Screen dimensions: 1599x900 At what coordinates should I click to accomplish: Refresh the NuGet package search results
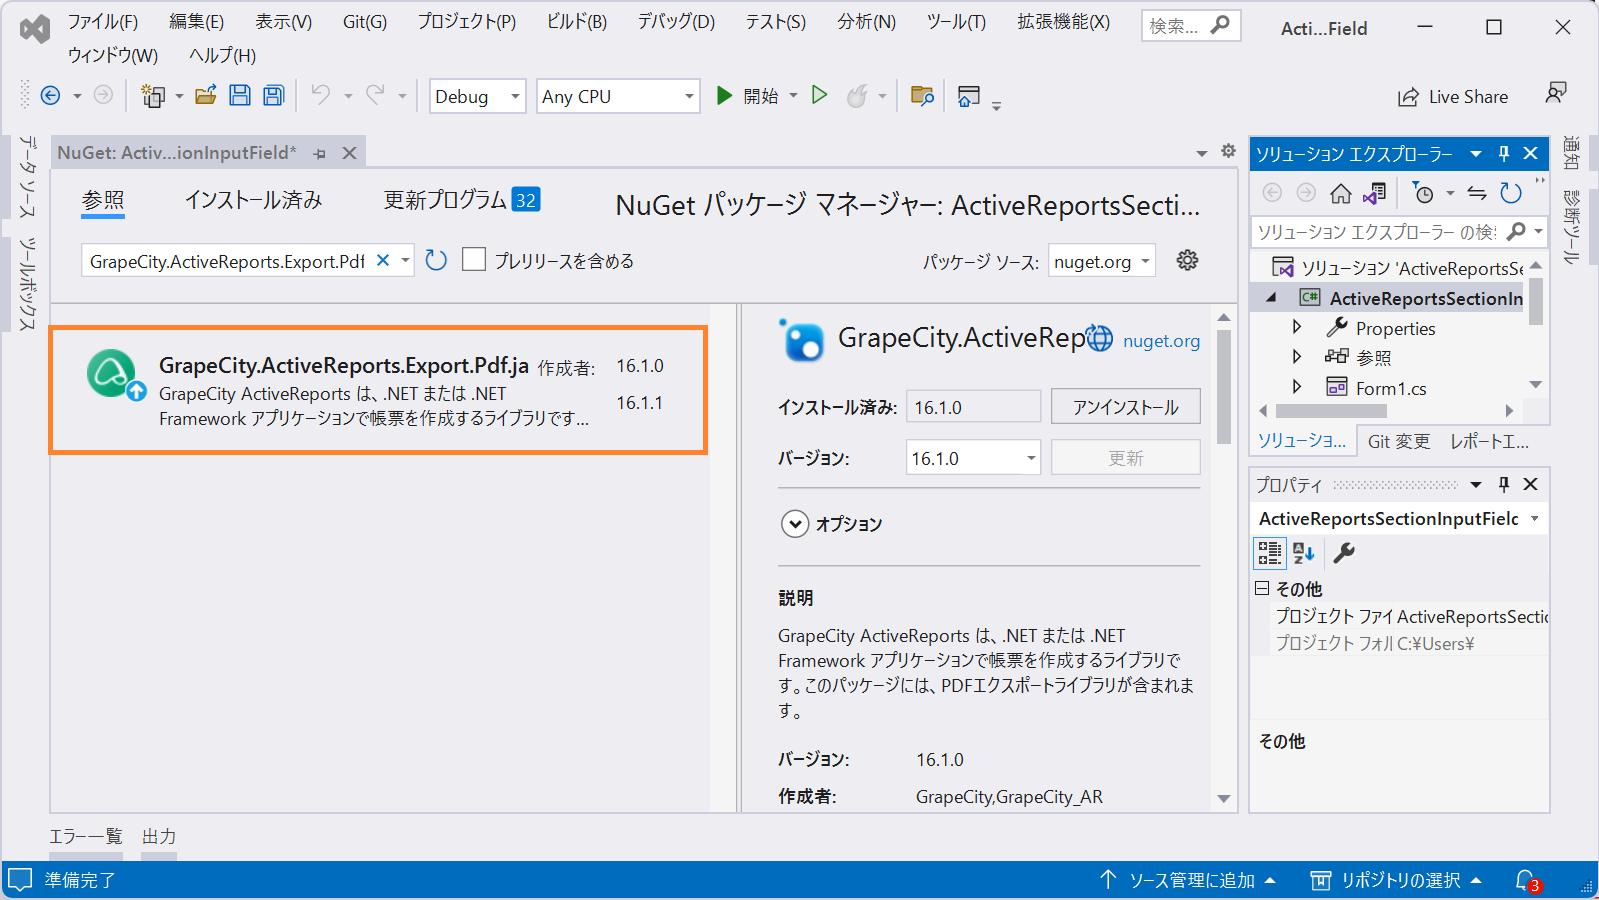click(436, 261)
